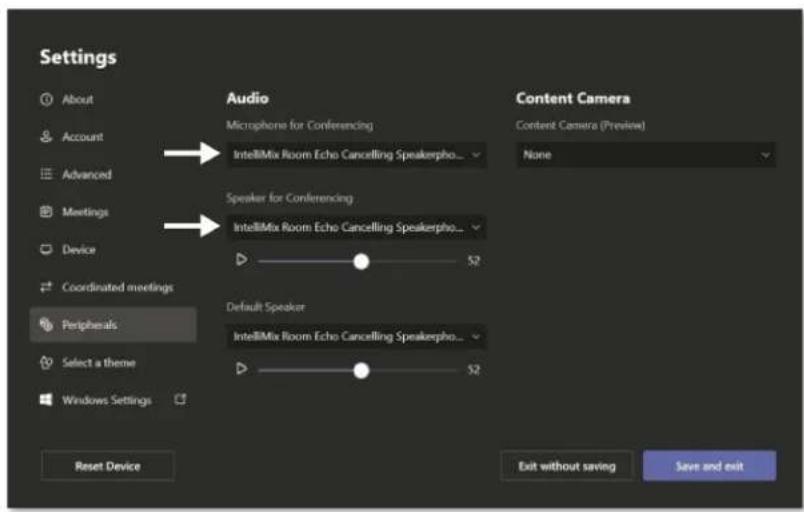
Task: Click the Default Speaker label
Action: point(266,307)
